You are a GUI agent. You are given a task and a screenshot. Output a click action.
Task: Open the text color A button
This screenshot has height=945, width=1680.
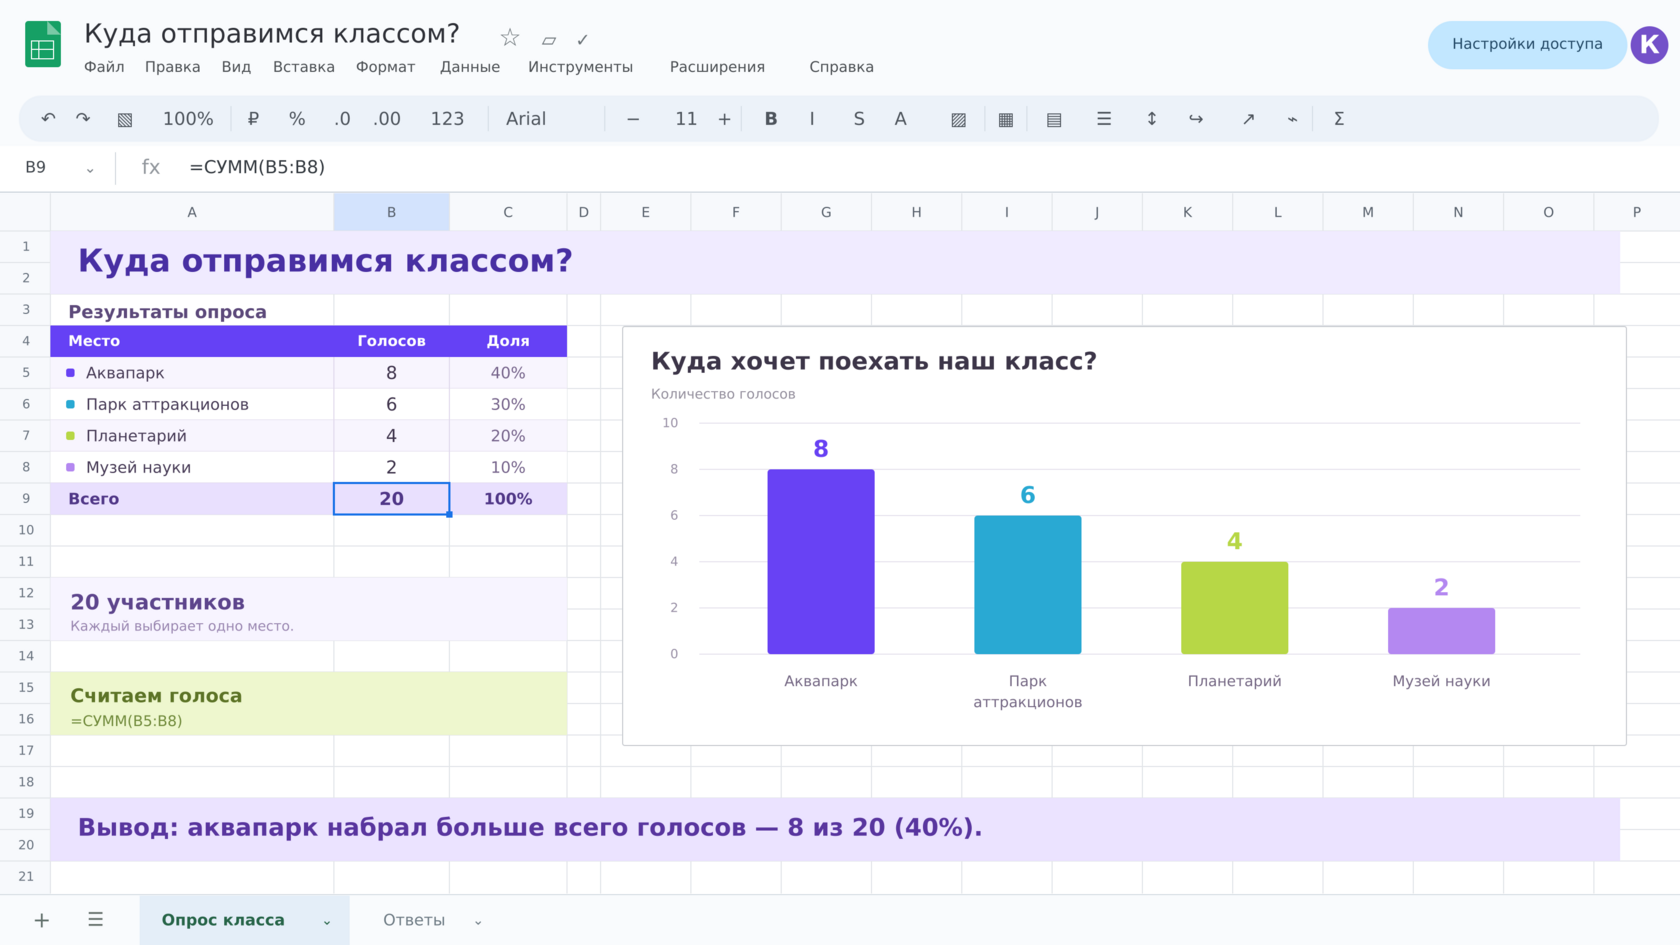901,119
